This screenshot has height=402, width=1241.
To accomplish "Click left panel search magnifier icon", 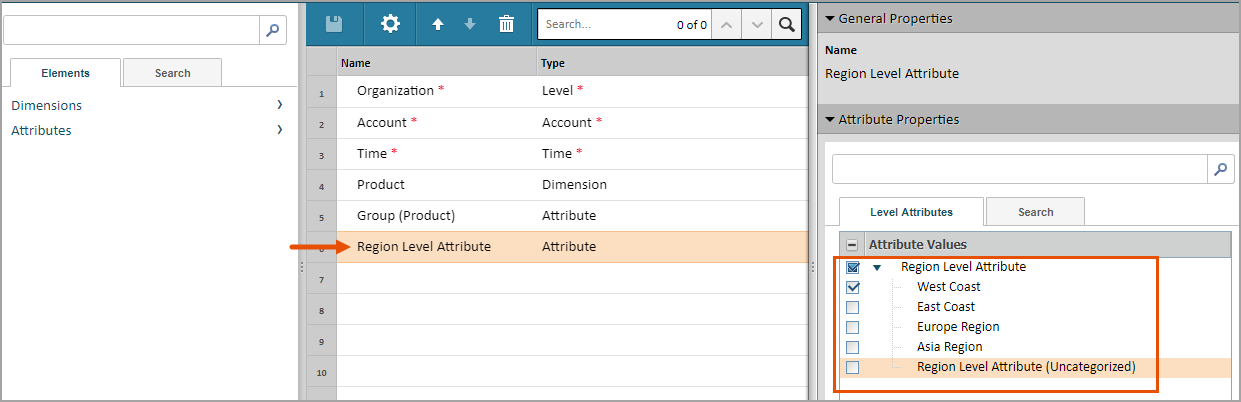I will point(273,30).
